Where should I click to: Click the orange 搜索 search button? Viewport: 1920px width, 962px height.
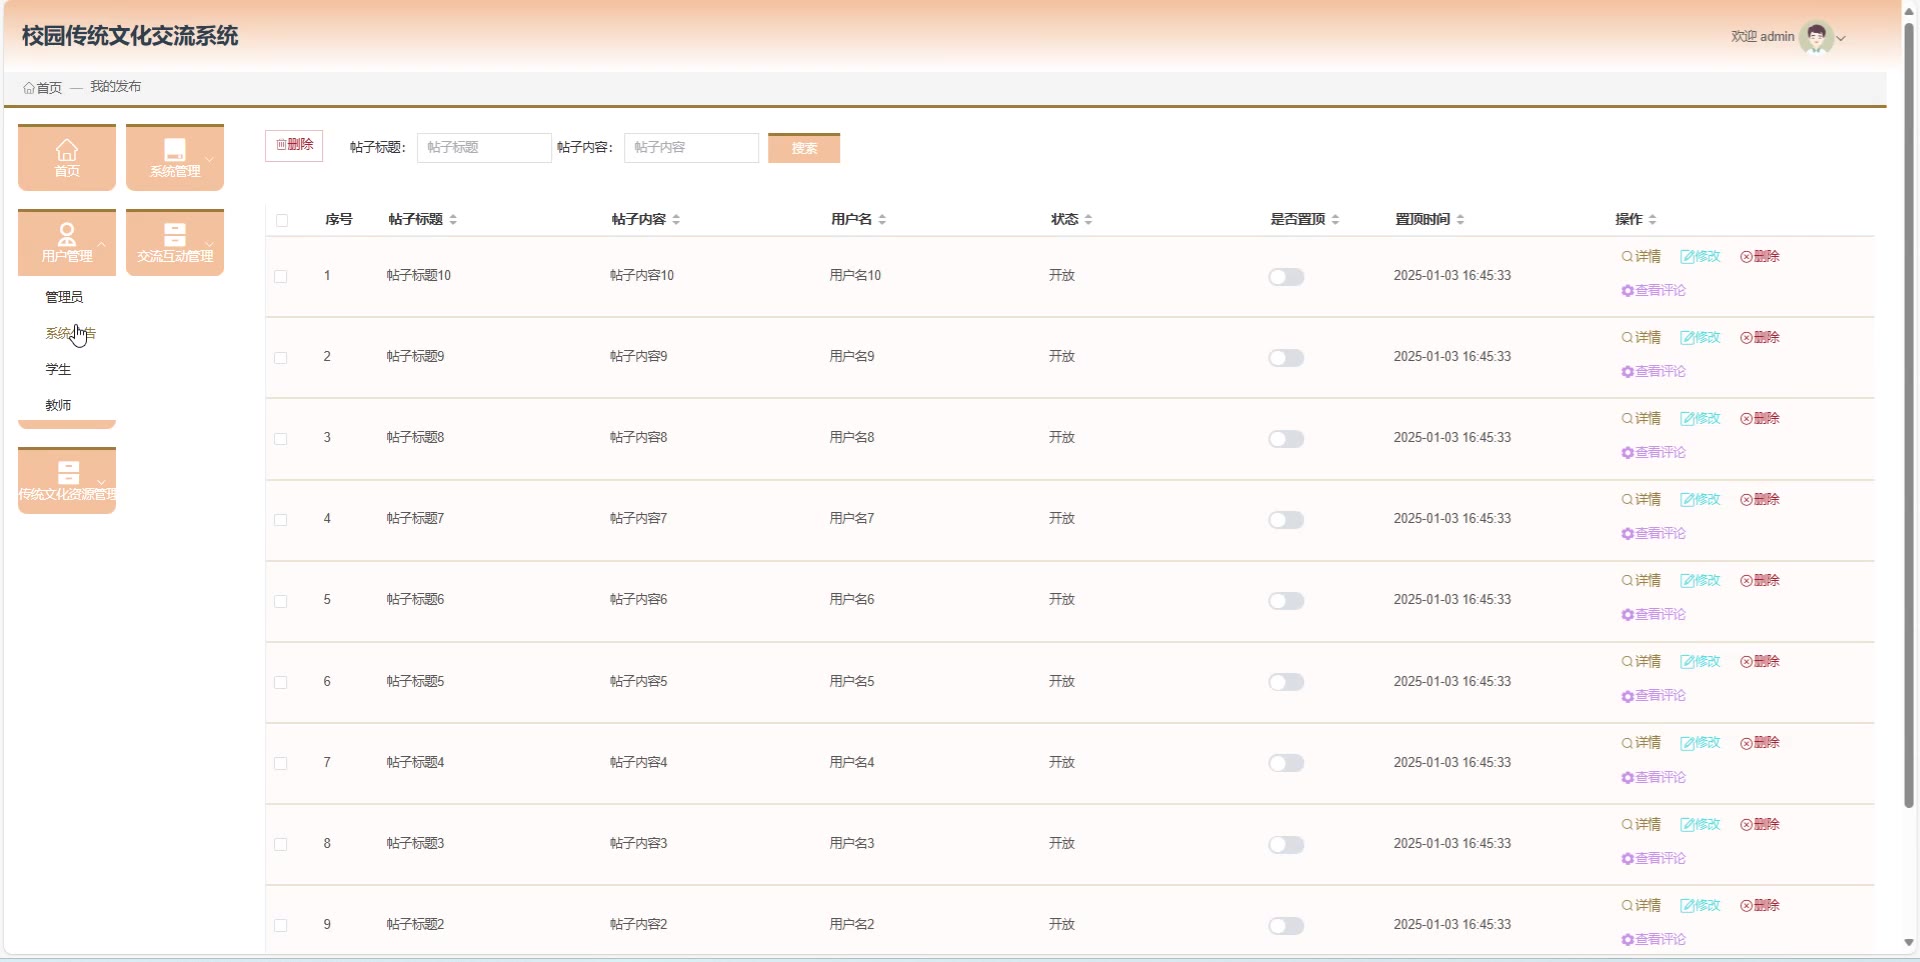pos(804,148)
